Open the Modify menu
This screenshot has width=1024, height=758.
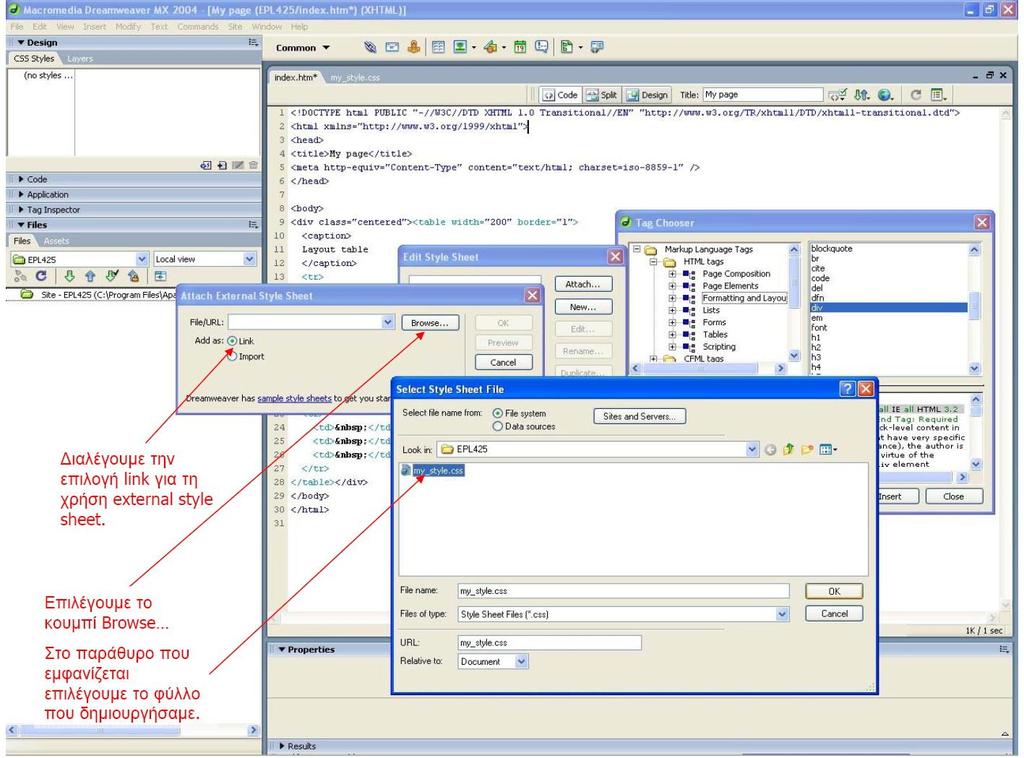(x=128, y=27)
